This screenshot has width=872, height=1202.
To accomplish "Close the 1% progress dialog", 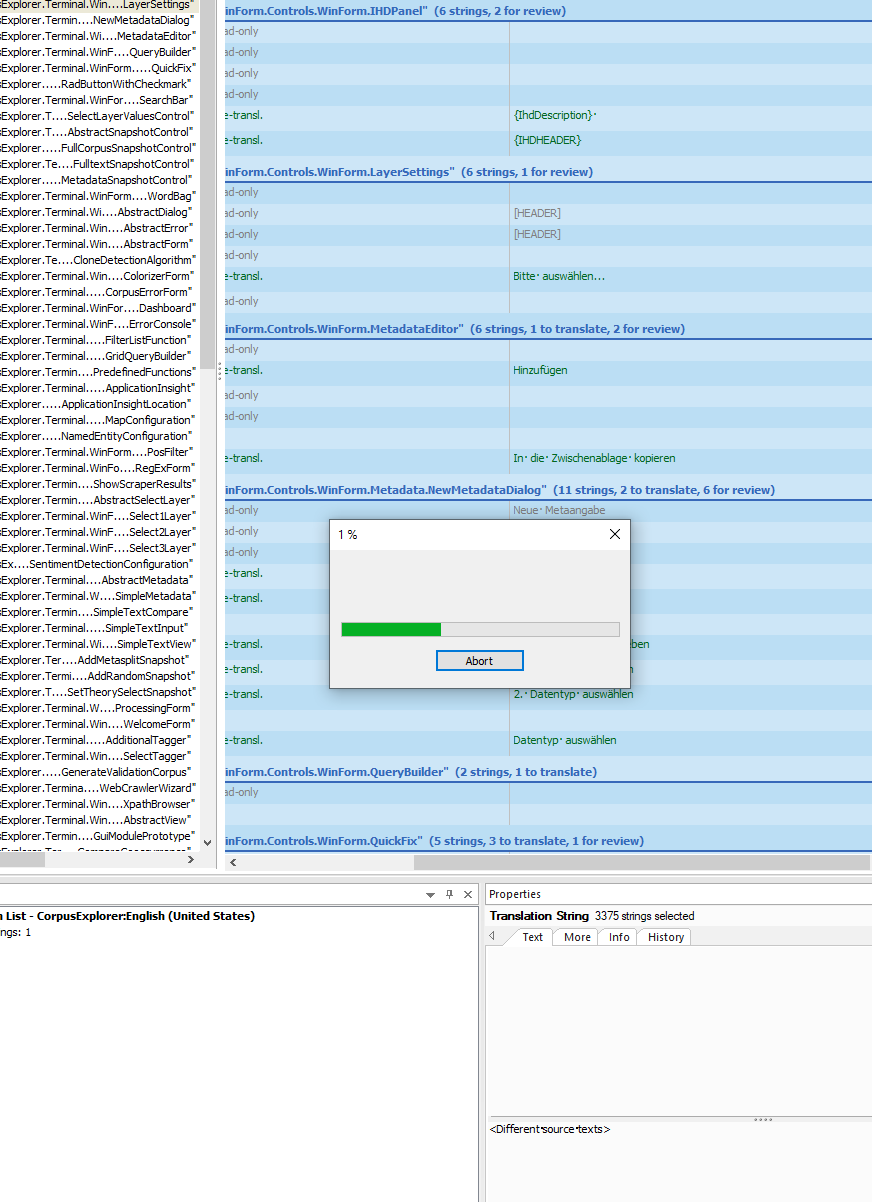I will coord(614,534).
